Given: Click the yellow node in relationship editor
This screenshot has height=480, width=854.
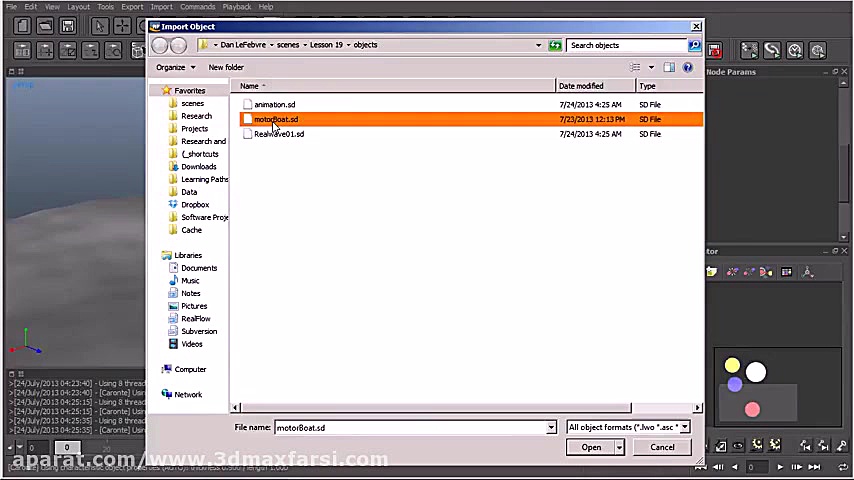Looking at the screenshot, I should point(733,365).
